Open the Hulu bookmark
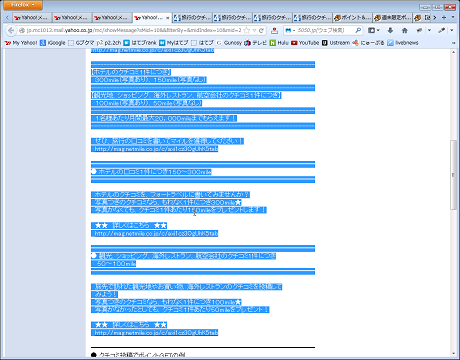This screenshot has height=360, width=460. click(279, 43)
